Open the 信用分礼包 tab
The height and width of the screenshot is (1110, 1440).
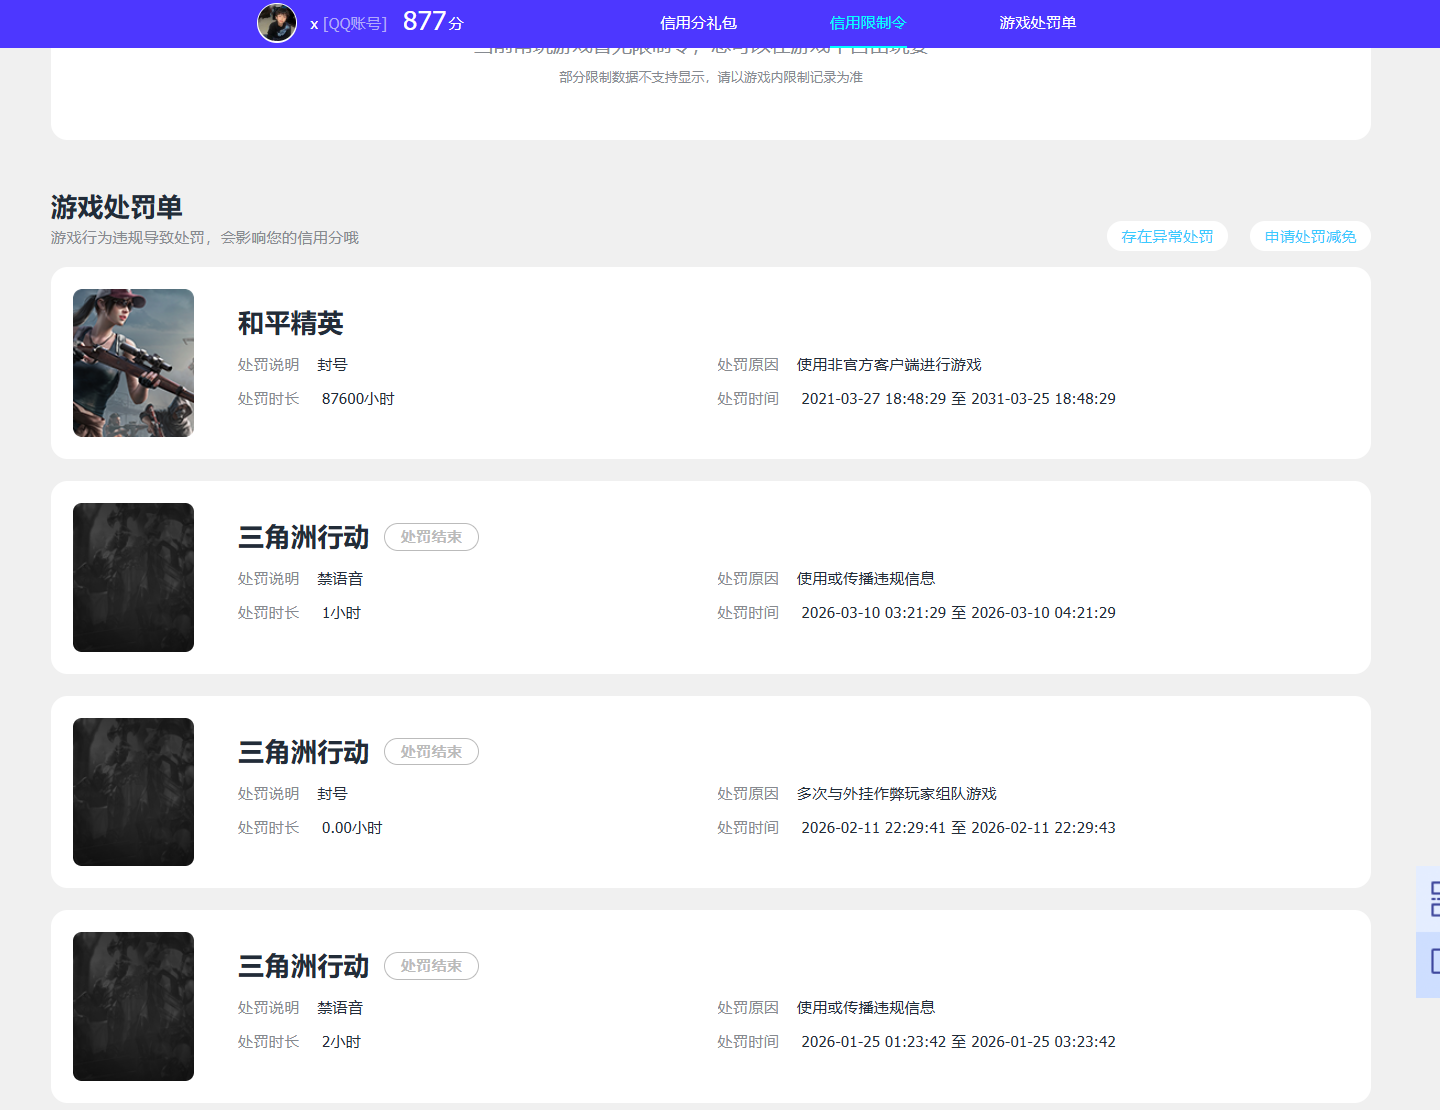pos(698,23)
